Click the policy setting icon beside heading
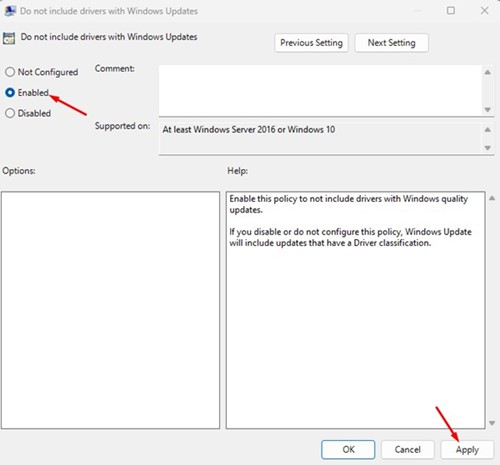Screen dimensions: 500x465 pos(9,38)
